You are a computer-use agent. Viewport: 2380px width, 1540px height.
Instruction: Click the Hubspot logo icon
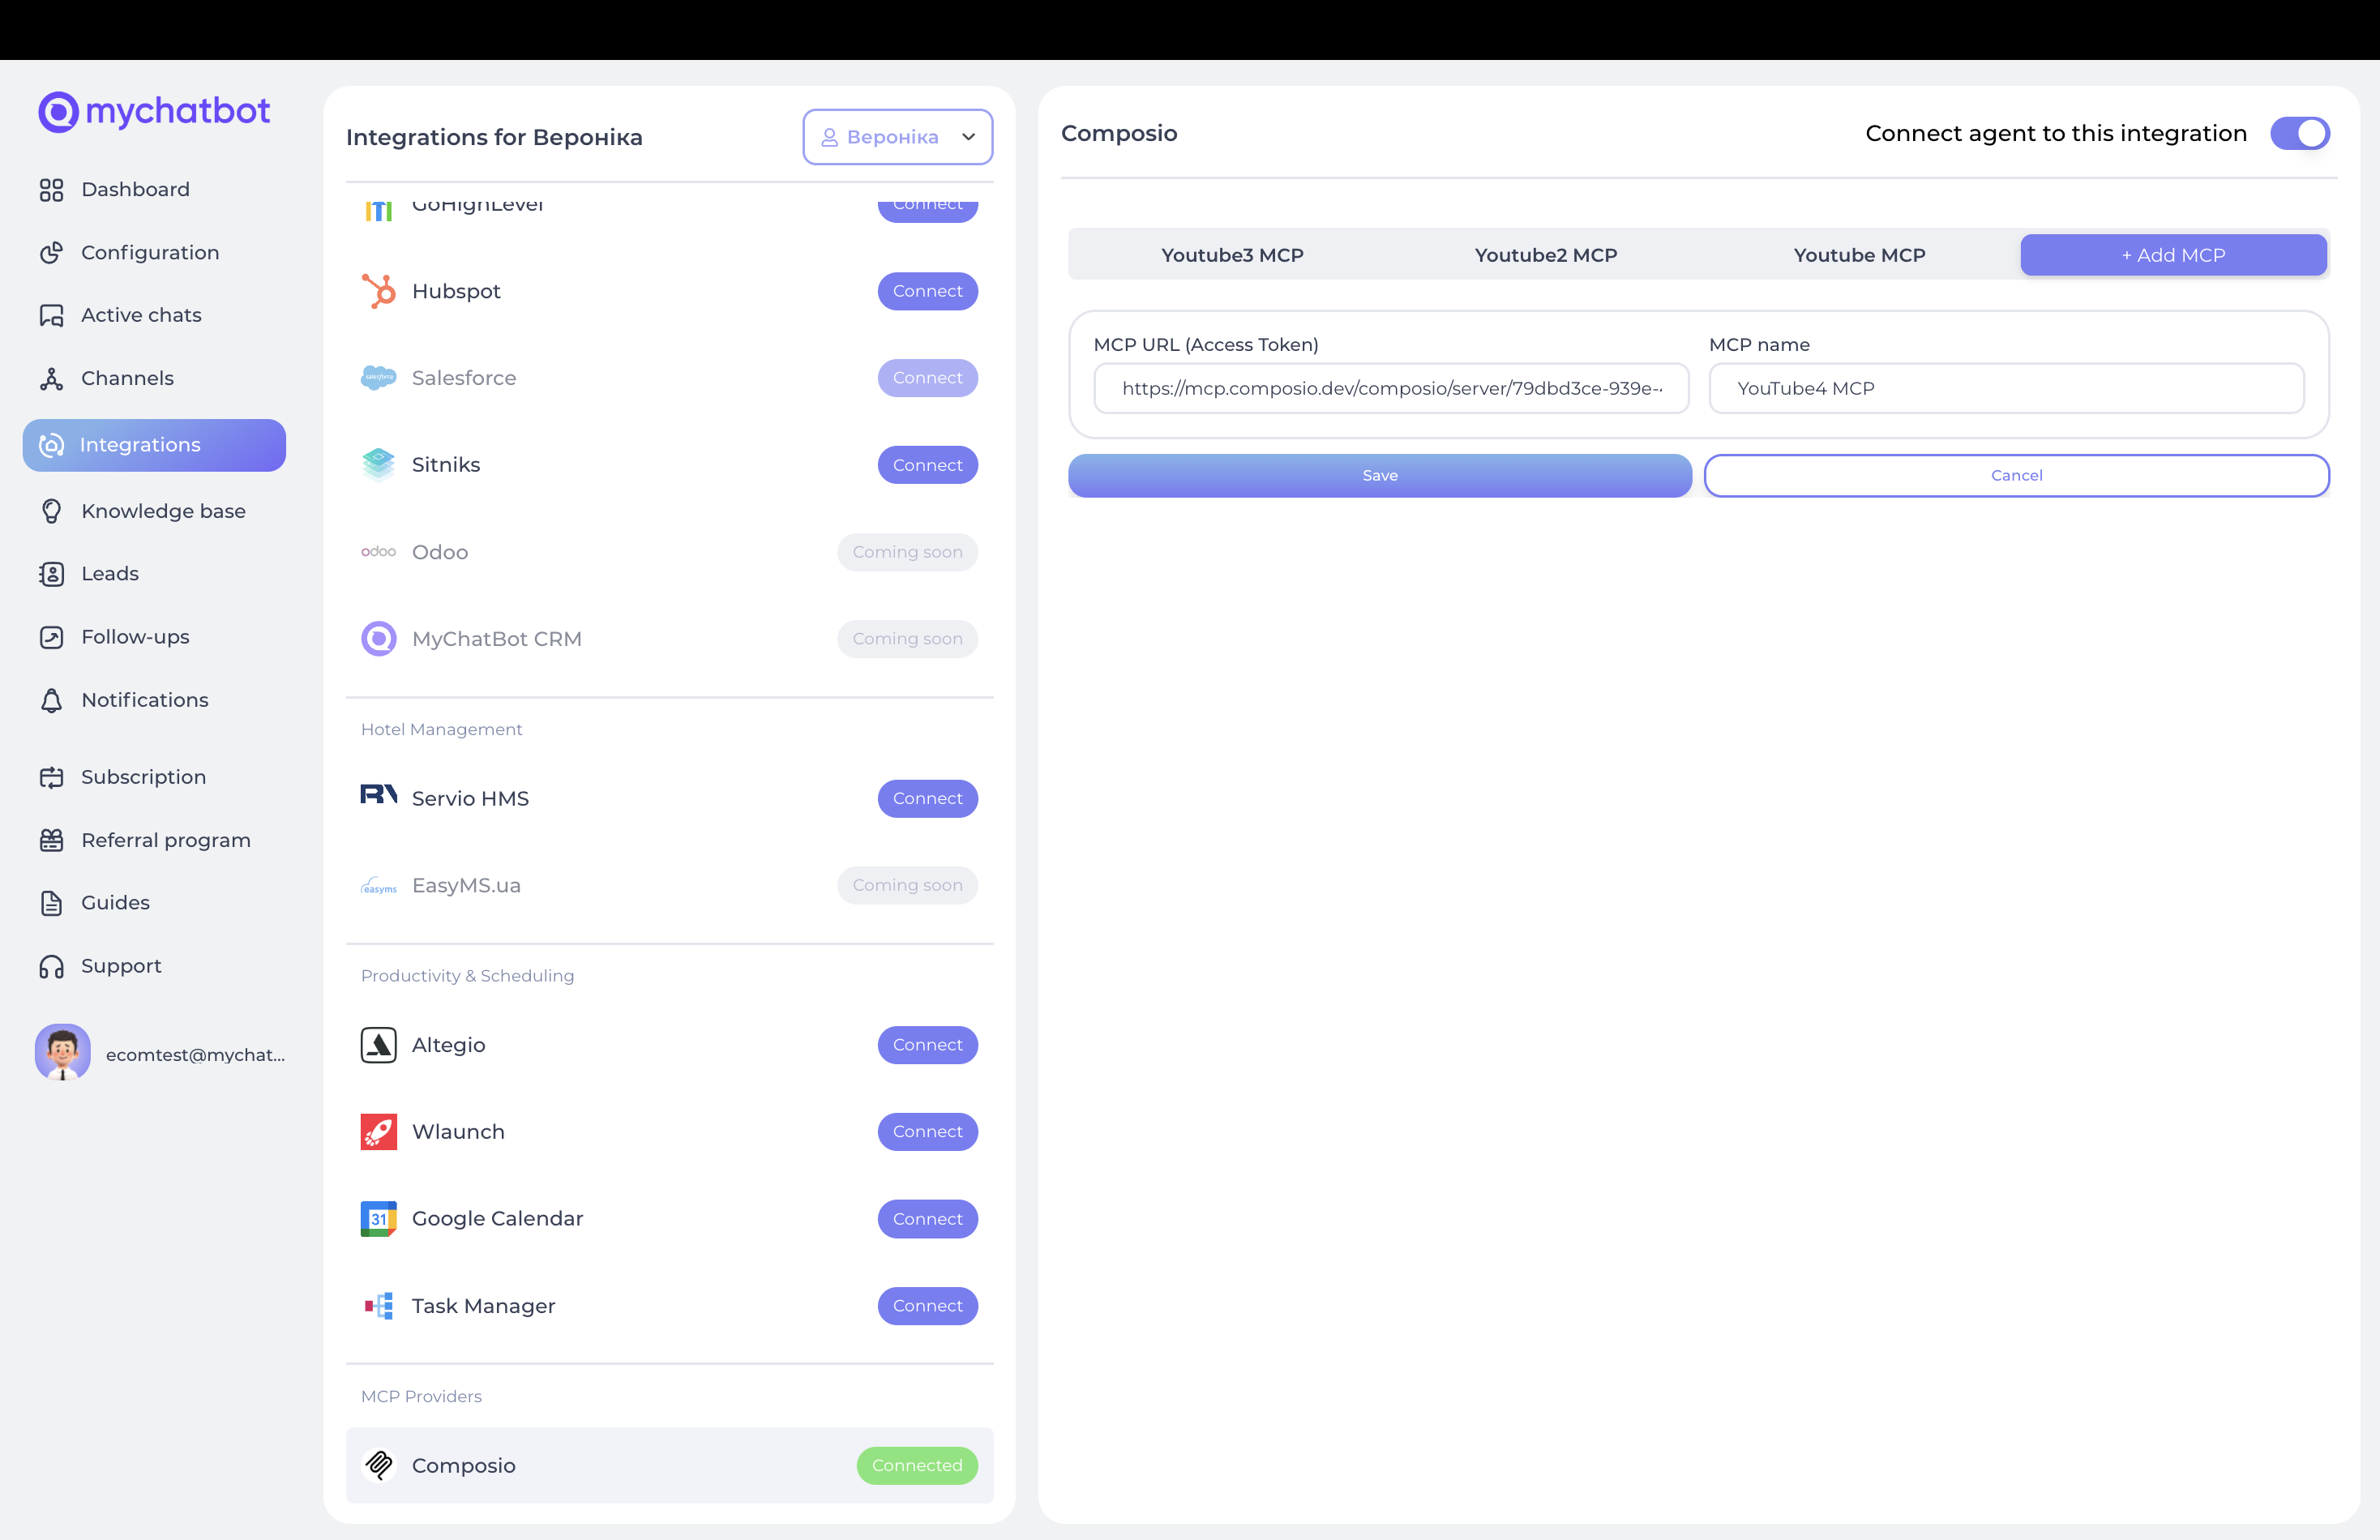[x=378, y=291]
